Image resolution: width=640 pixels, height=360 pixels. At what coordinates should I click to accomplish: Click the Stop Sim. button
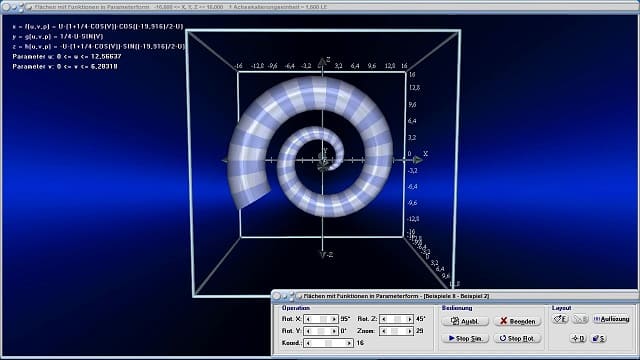click(465, 338)
